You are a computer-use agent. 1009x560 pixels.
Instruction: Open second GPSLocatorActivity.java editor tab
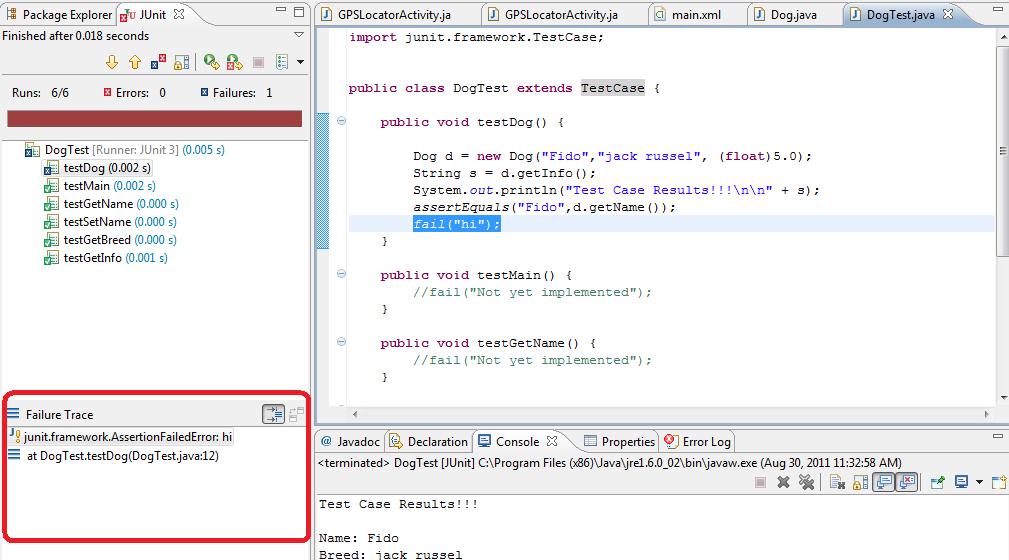coord(553,14)
